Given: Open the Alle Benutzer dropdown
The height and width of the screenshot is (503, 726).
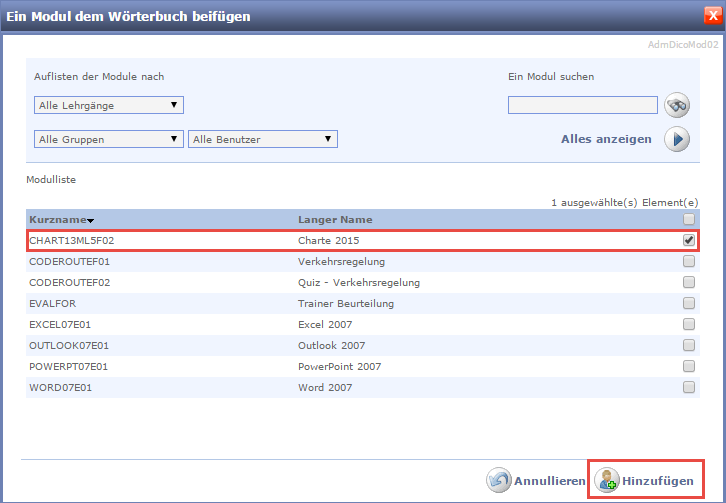Looking at the screenshot, I should tap(262, 139).
